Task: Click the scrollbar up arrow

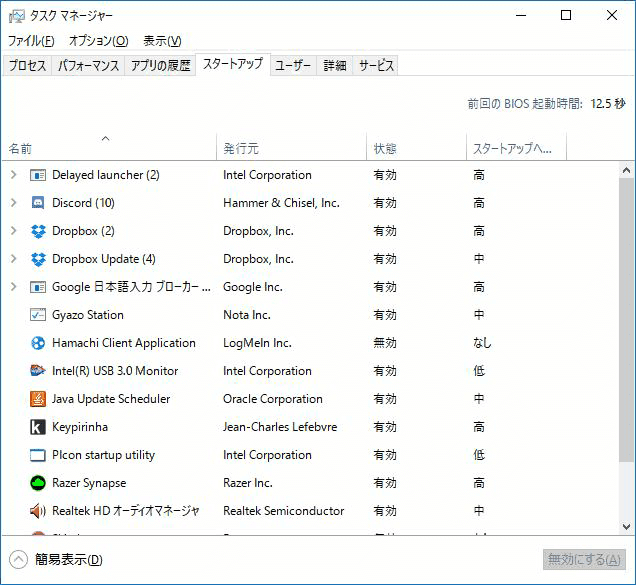Action: point(626,170)
